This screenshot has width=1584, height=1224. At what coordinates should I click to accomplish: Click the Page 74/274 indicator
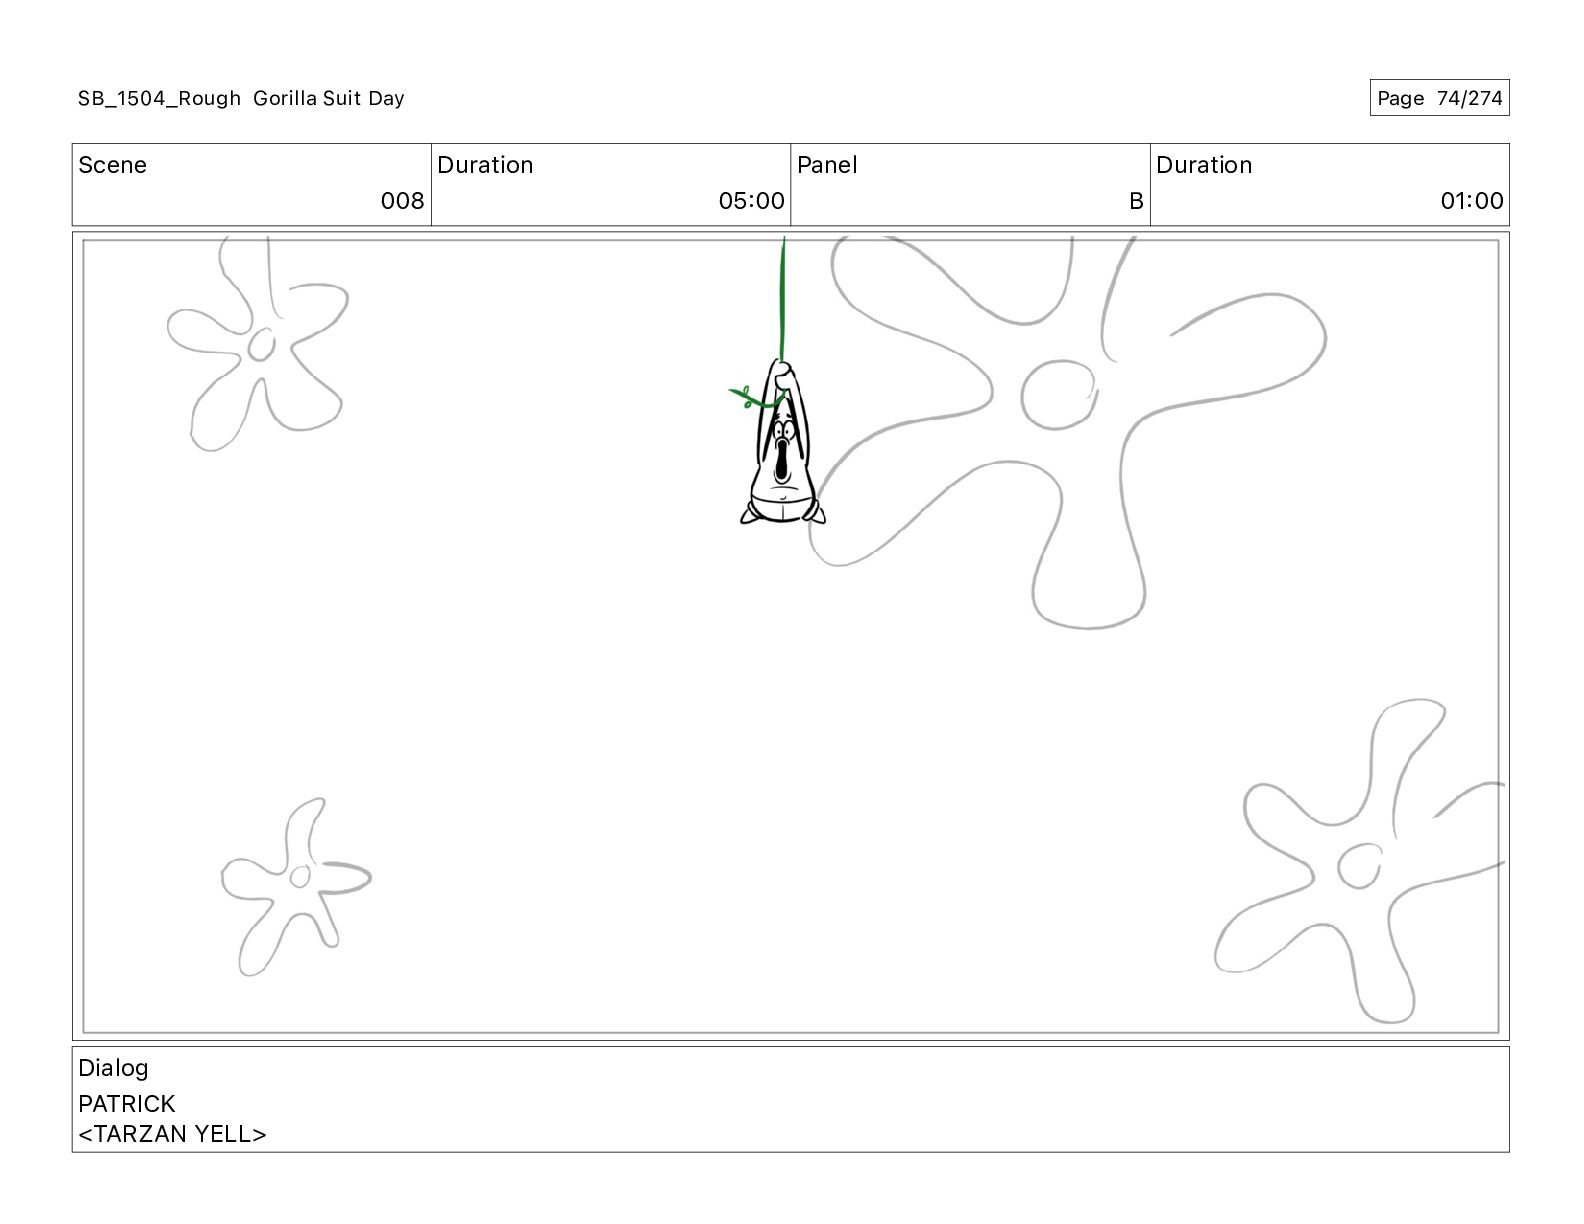click(x=1439, y=98)
